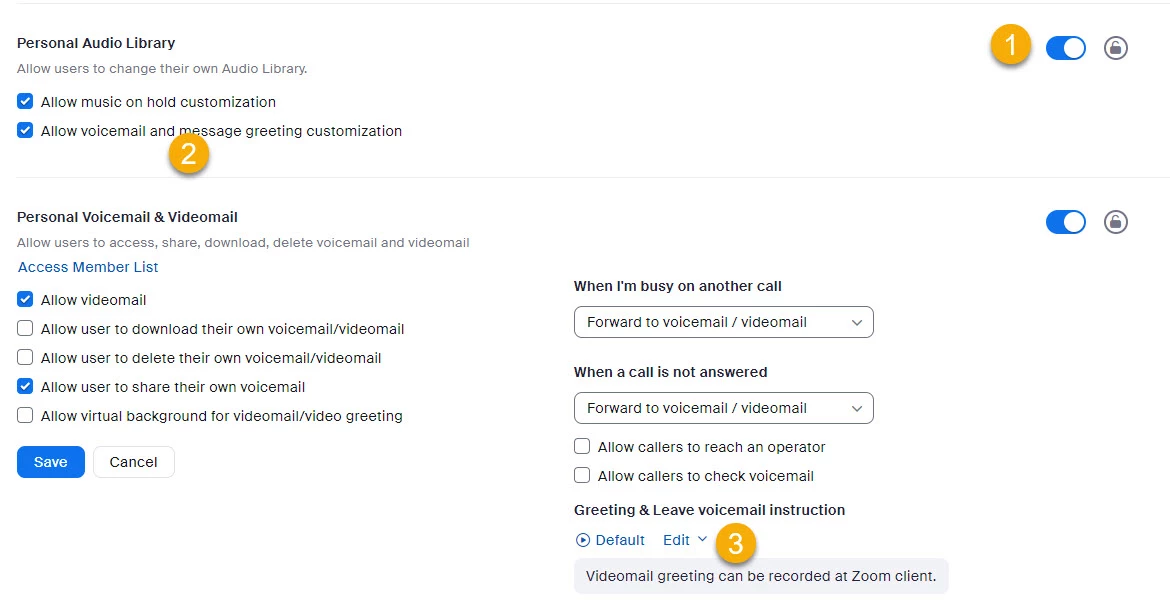Enable user download of own voicemail/videomail

click(x=26, y=329)
